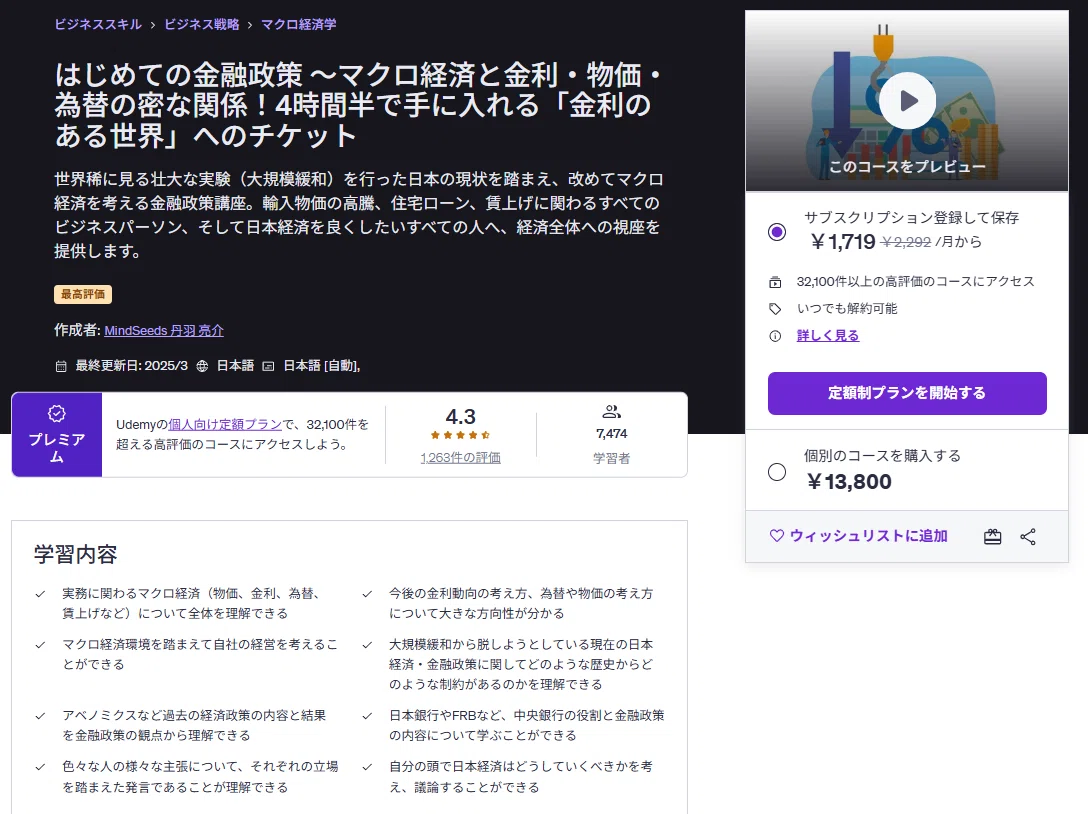Click the tag icon beside いつでも解約可能
Image resolution: width=1088 pixels, height=814 pixels.
click(775, 309)
